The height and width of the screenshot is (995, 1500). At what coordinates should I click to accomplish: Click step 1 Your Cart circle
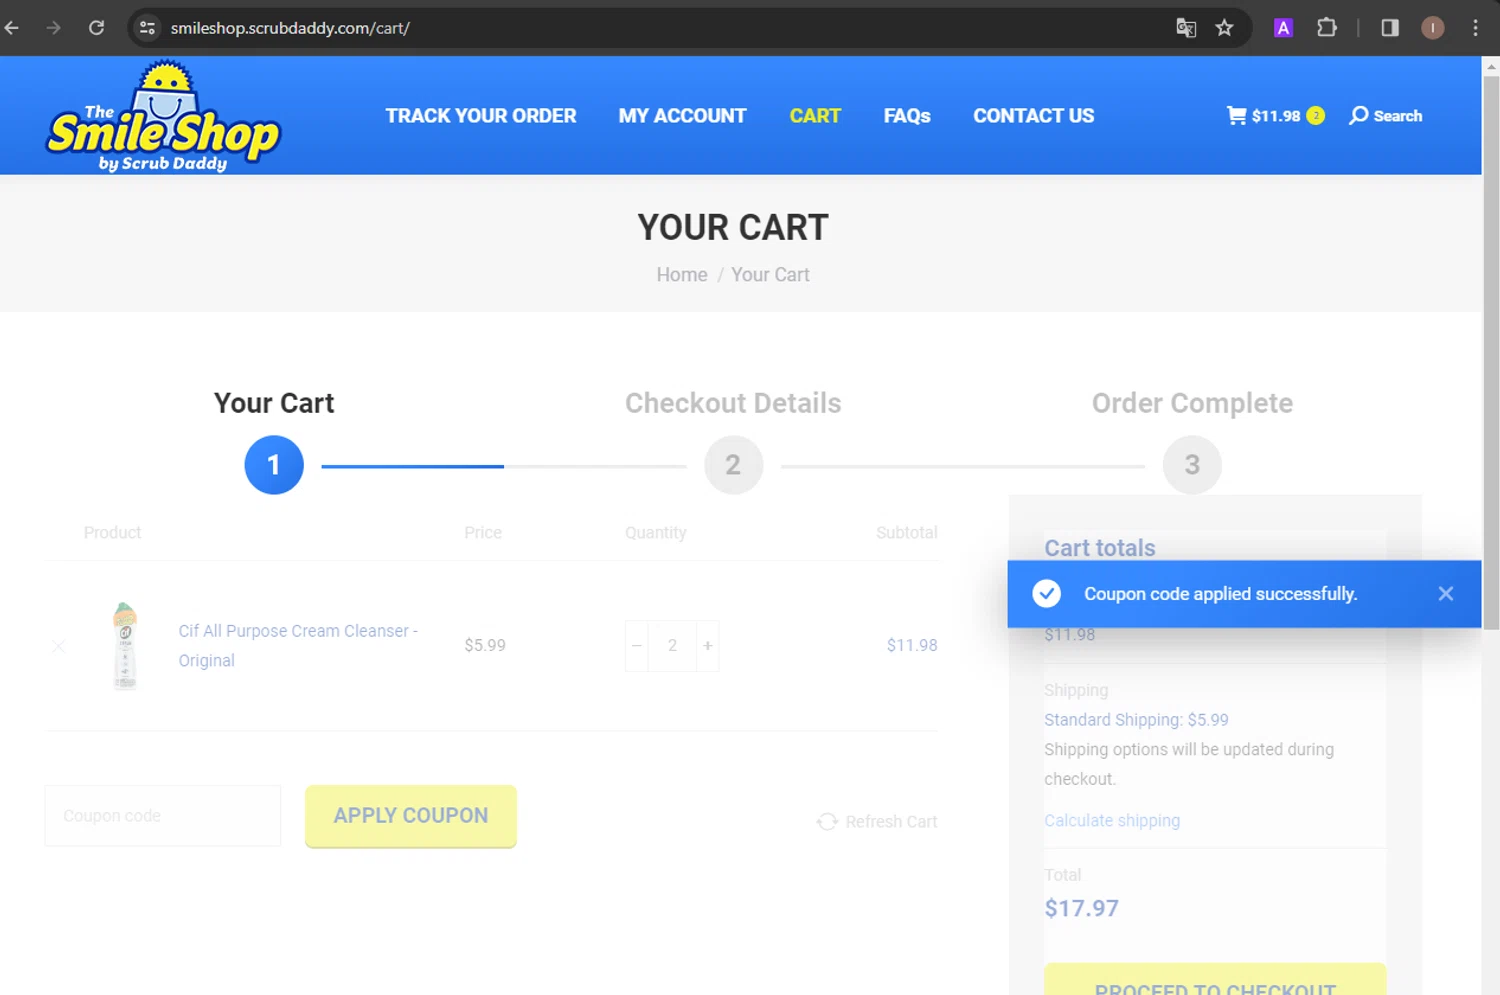[274, 465]
